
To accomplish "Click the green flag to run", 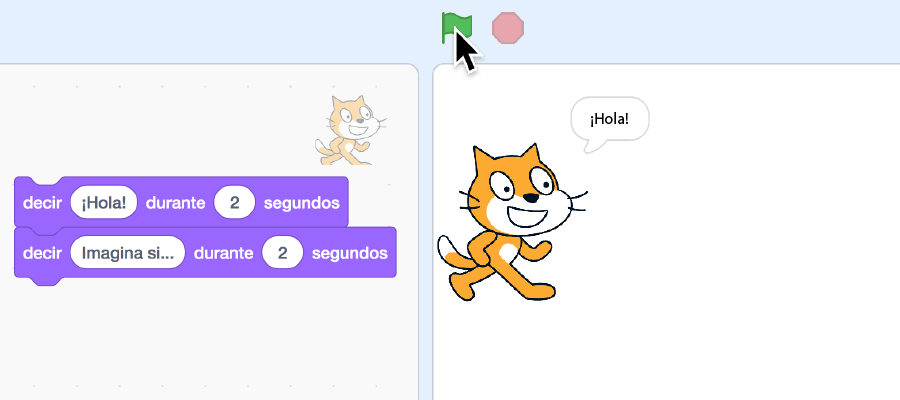I will point(456,27).
